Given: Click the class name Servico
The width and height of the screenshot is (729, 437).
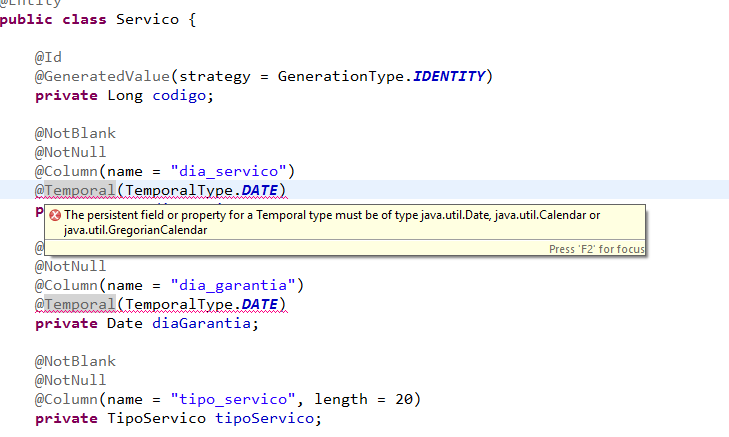Looking at the screenshot, I should [147, 20].
